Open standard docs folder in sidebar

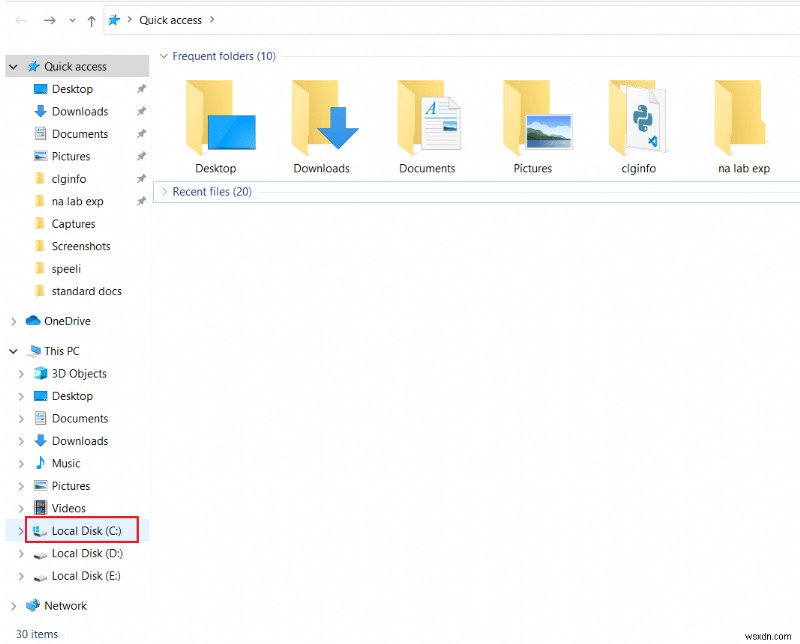[x=86, y=291]
